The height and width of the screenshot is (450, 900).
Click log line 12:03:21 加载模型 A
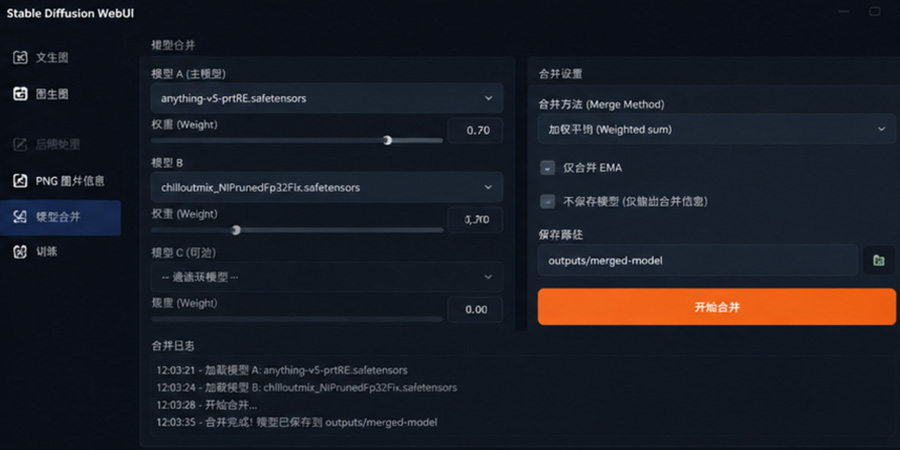tap(282, 370)
